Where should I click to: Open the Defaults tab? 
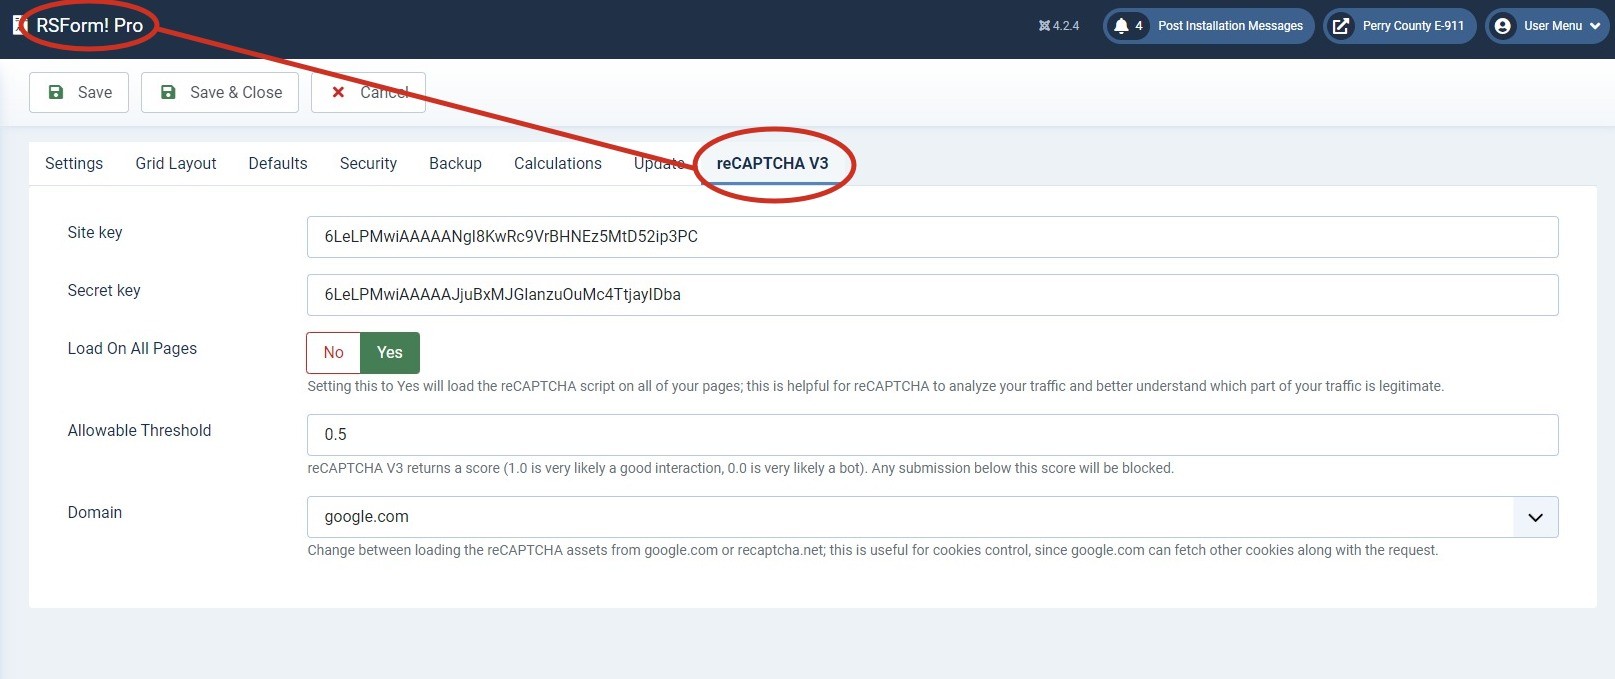(x=278, y=163)
